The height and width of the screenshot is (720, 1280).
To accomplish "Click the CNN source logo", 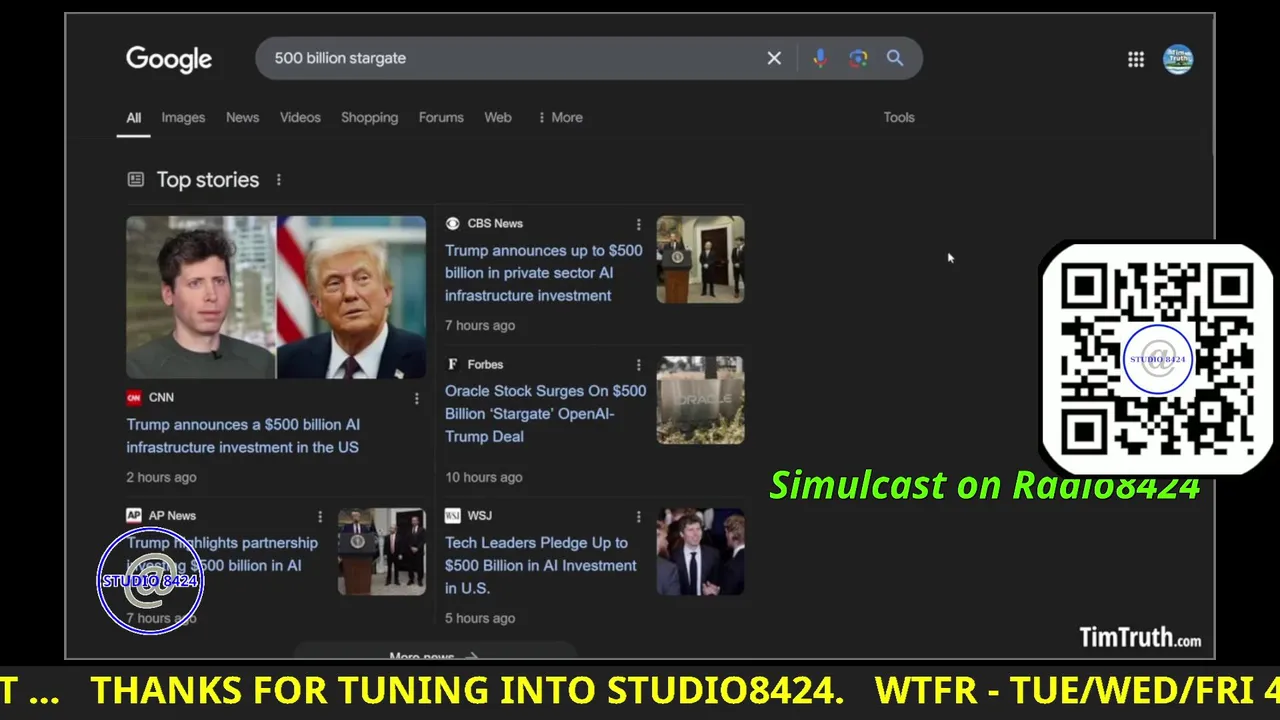I will point(134,397).
